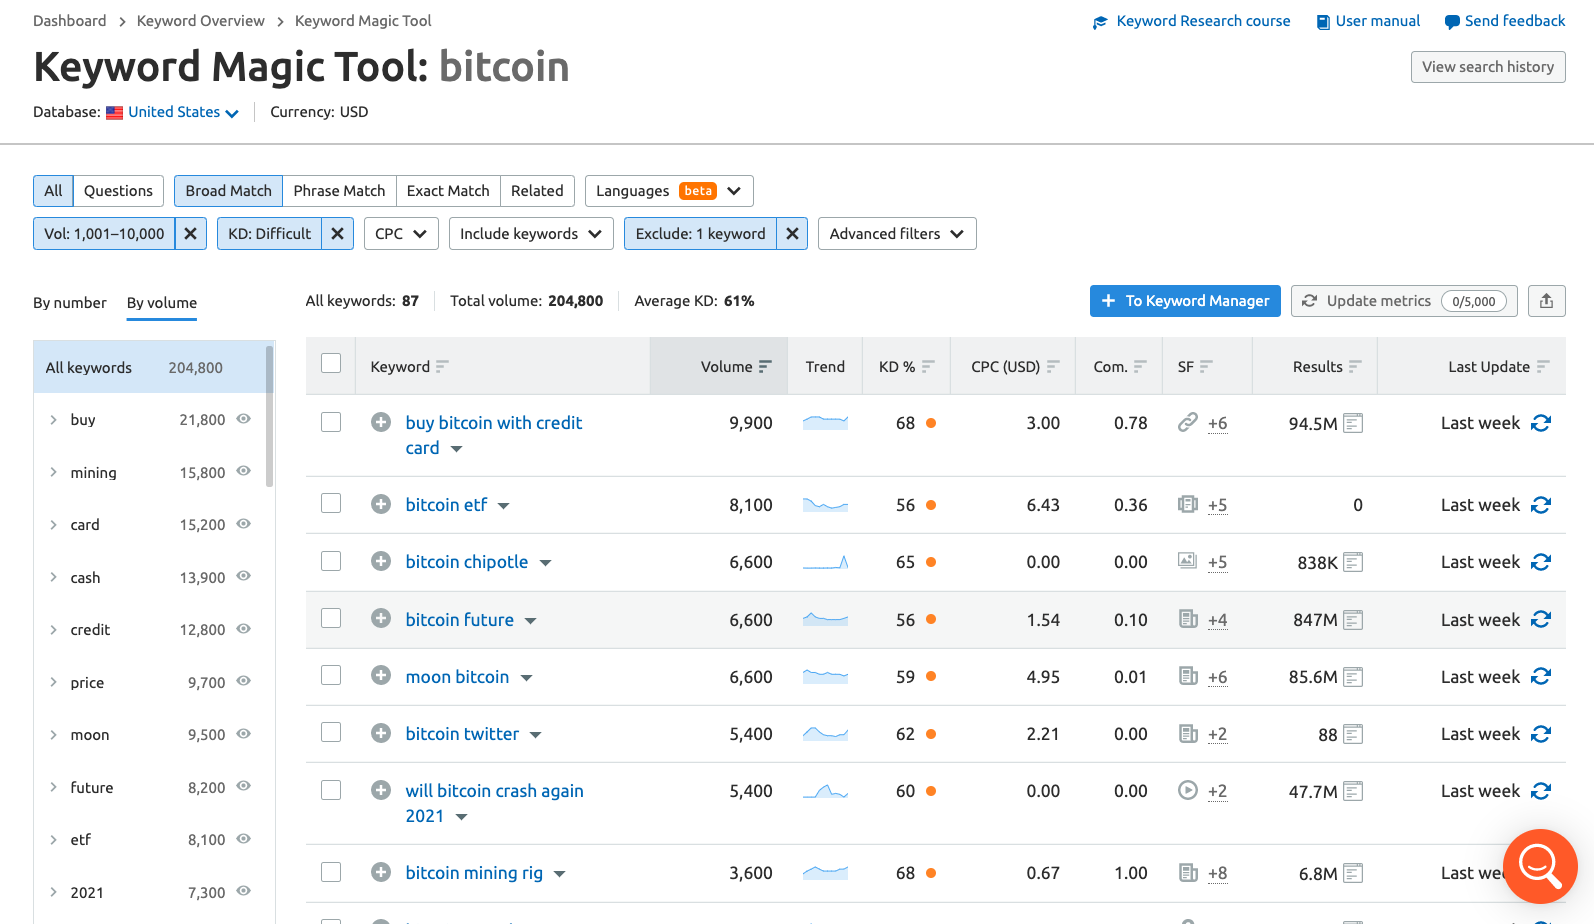Screen dimensions: 1594x924
Task: Open the CPC filter dropdown
Action: pyautogui.click(x=401, y=234)
